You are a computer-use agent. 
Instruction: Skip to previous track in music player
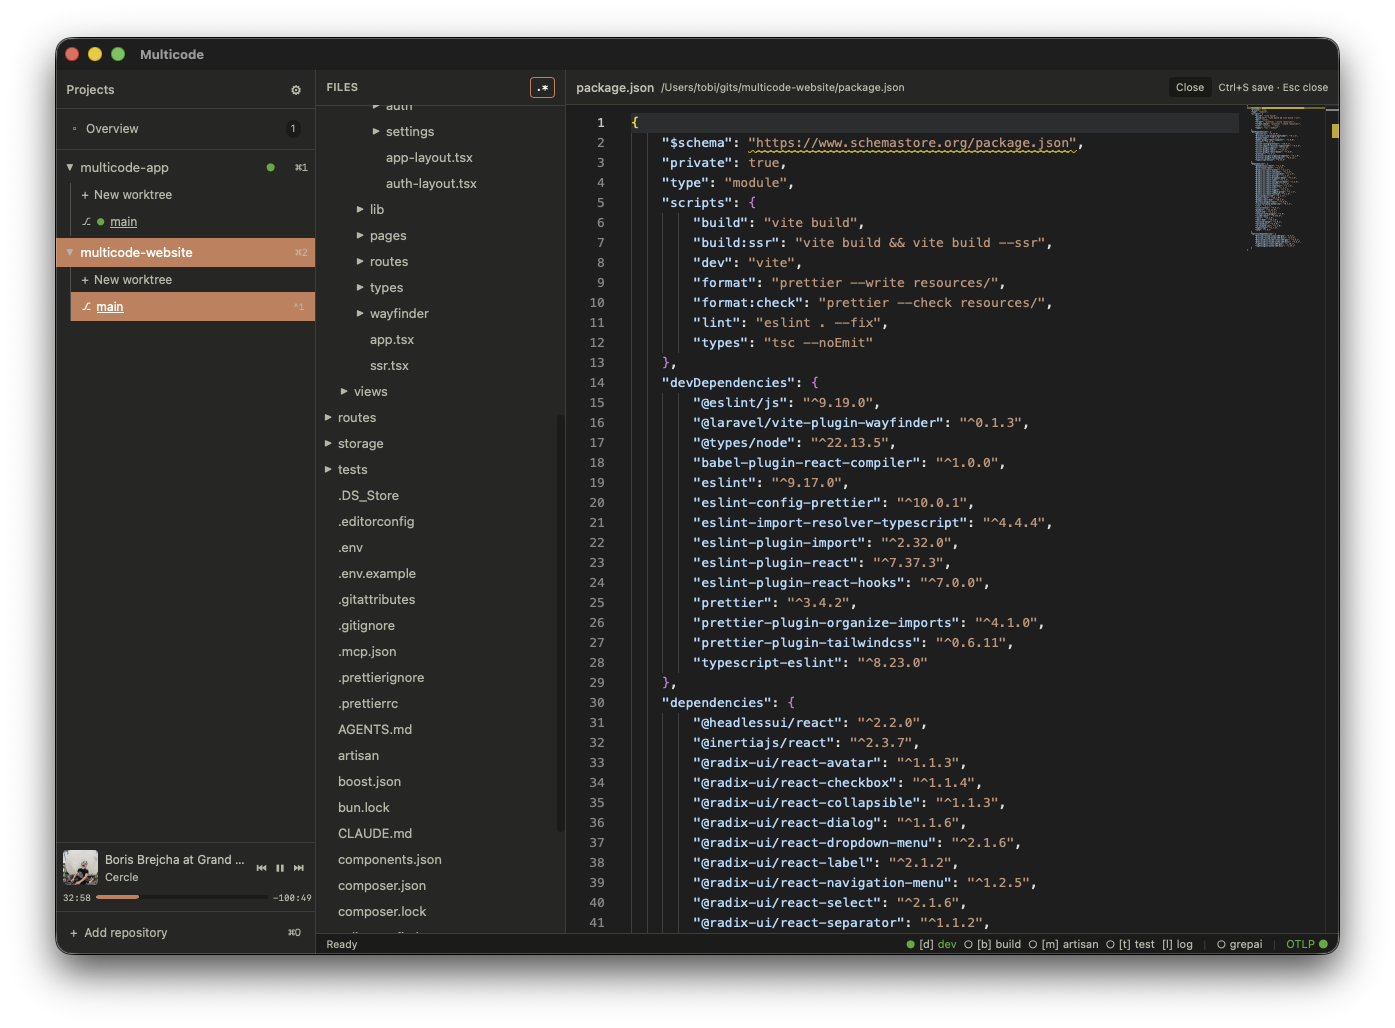(x=261, y=868)
